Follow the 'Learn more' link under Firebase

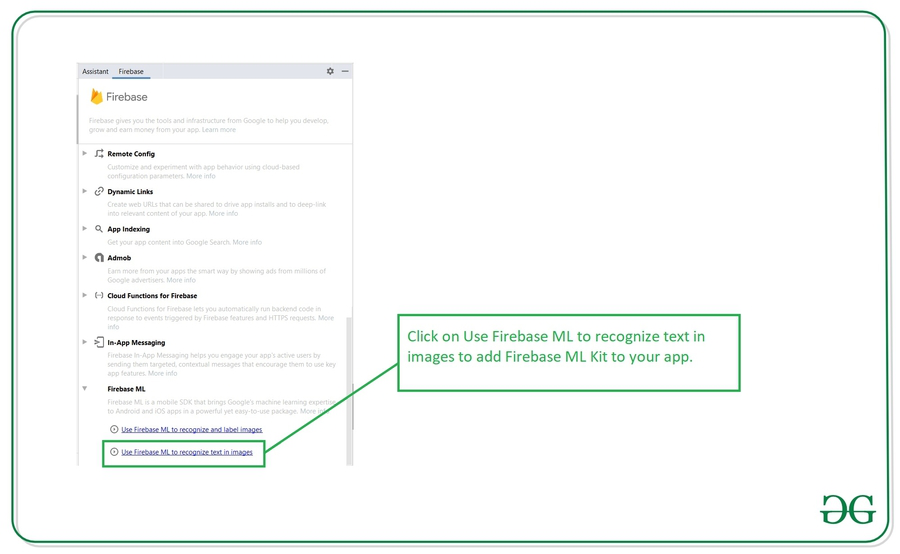click(x=219, y=130)
